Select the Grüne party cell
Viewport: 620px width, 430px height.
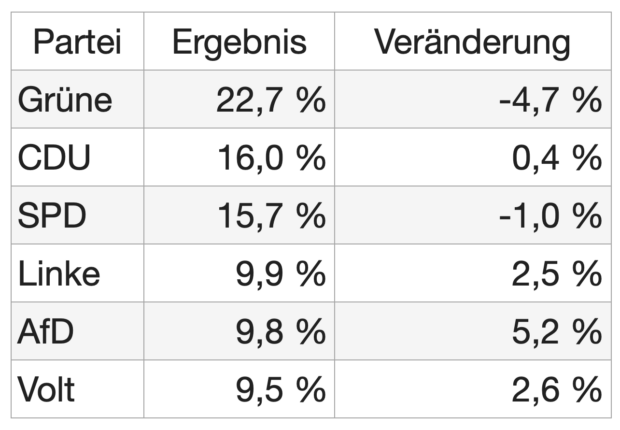coord(66,100)
